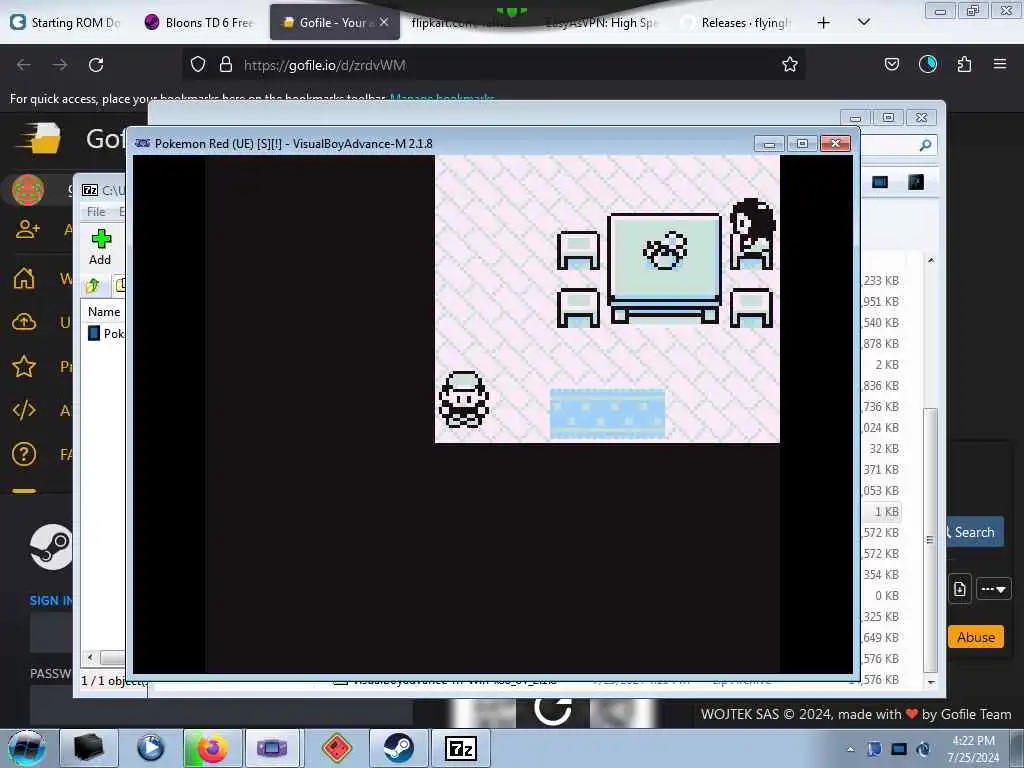Go back to the previous page
This screenshot has height=768, width=1024.
click(24, 65)
